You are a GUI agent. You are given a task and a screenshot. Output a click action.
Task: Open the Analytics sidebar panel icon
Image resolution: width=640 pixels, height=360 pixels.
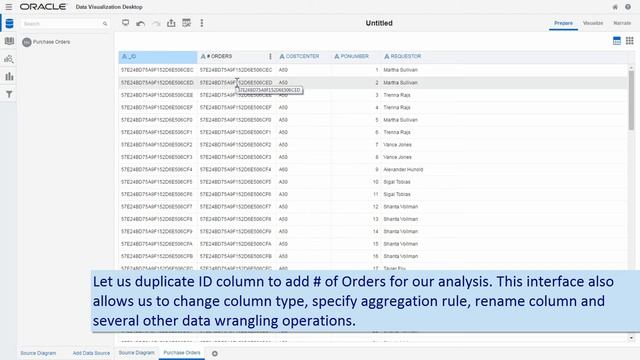(x=9, y=59)
